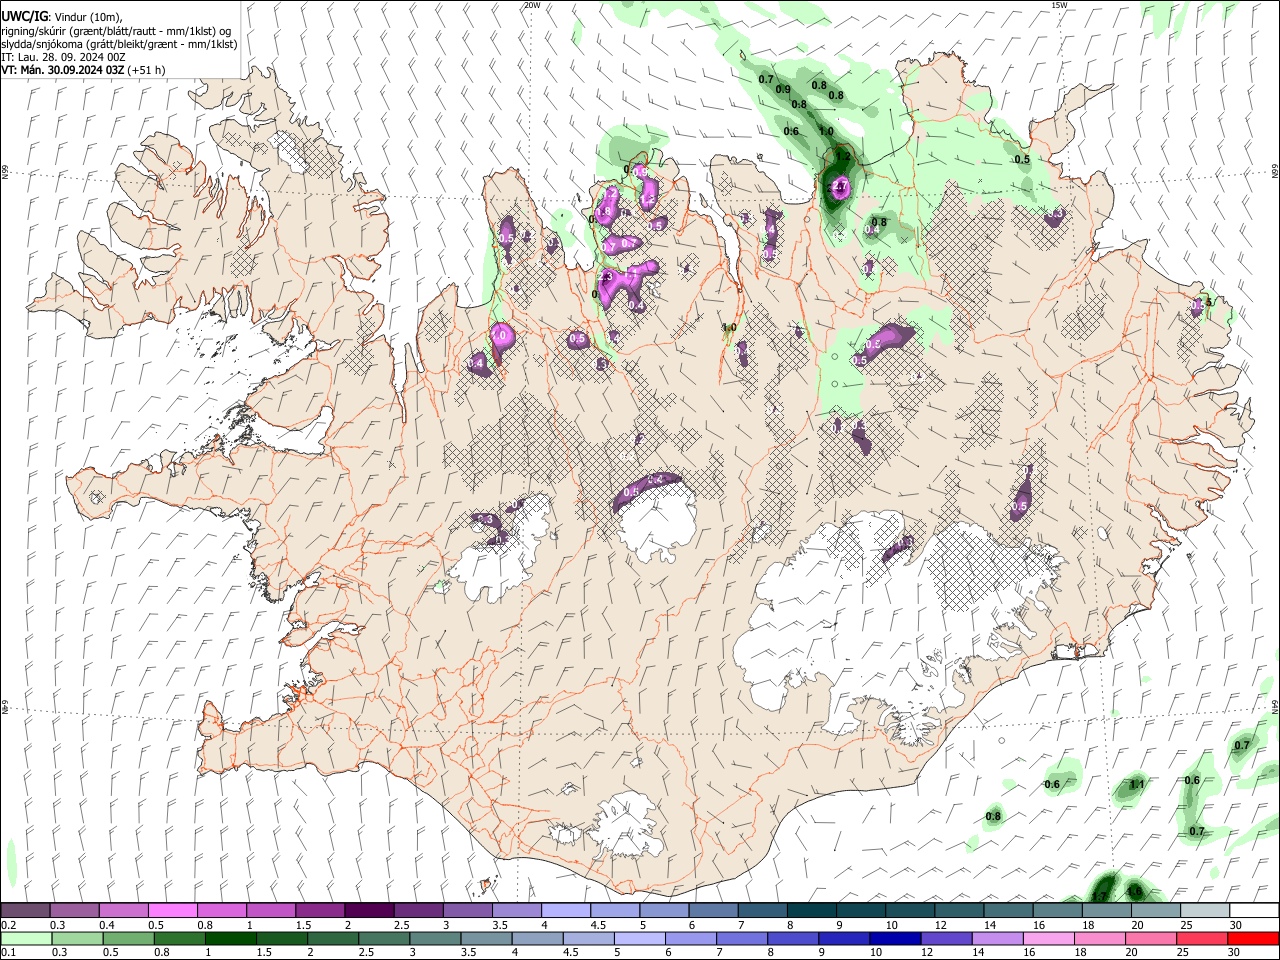Viewport: 1280px width, 960px height.
Task: Click the pale green 0.1–0.3 lower legend swatch
Action: click(x=26, y=938)
